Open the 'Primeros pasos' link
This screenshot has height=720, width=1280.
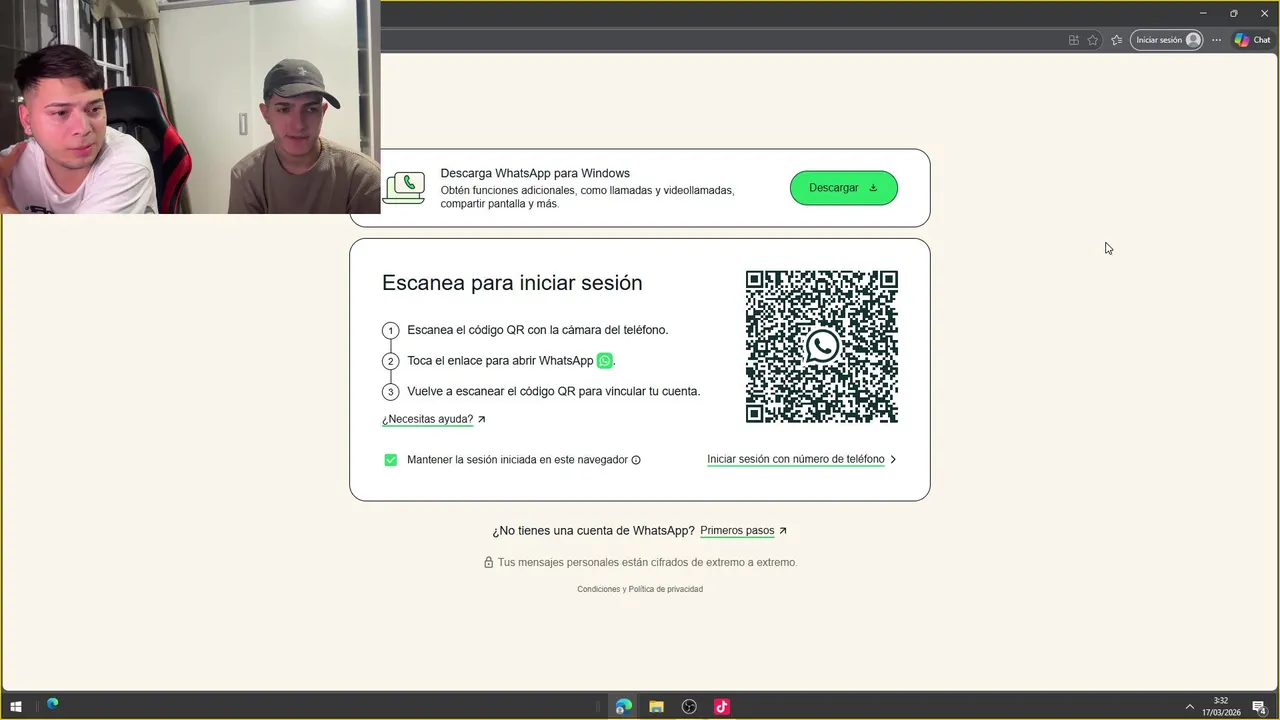743,531
